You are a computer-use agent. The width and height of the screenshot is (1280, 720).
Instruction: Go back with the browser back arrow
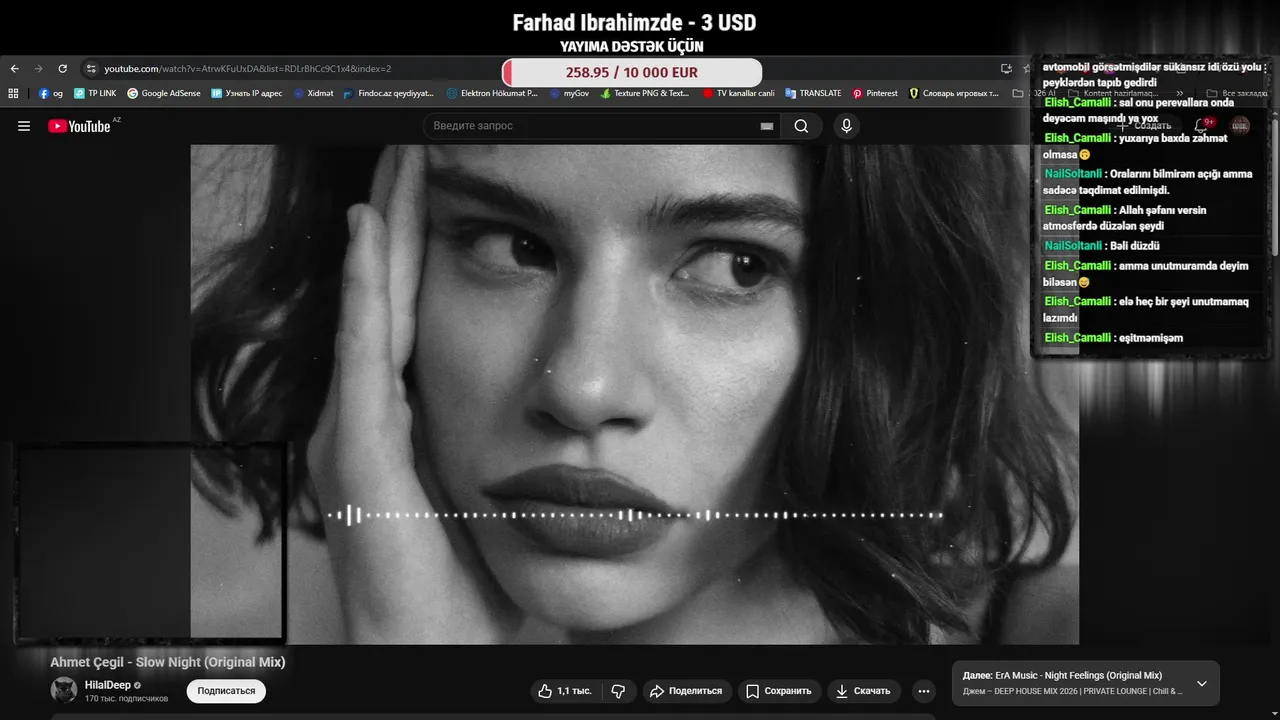point(14,69)
